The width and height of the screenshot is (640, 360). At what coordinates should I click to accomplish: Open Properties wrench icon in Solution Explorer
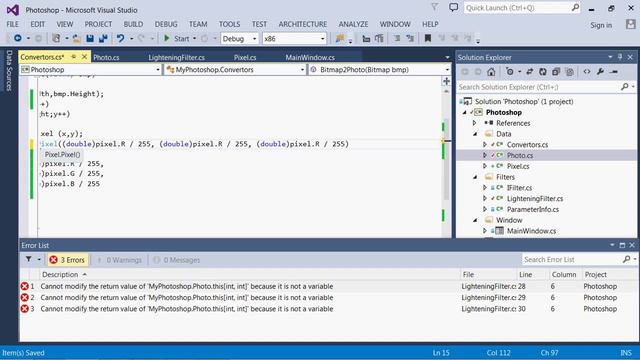(600, 72)
